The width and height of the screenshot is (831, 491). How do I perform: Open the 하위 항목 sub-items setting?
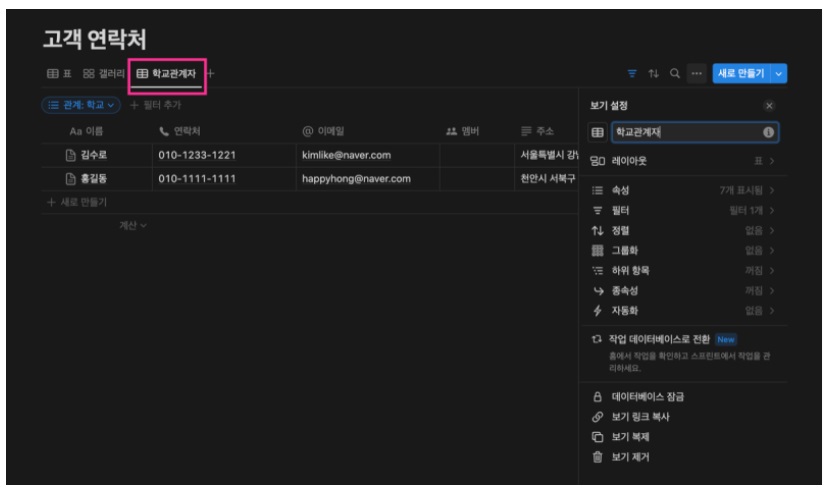(683, 271)
